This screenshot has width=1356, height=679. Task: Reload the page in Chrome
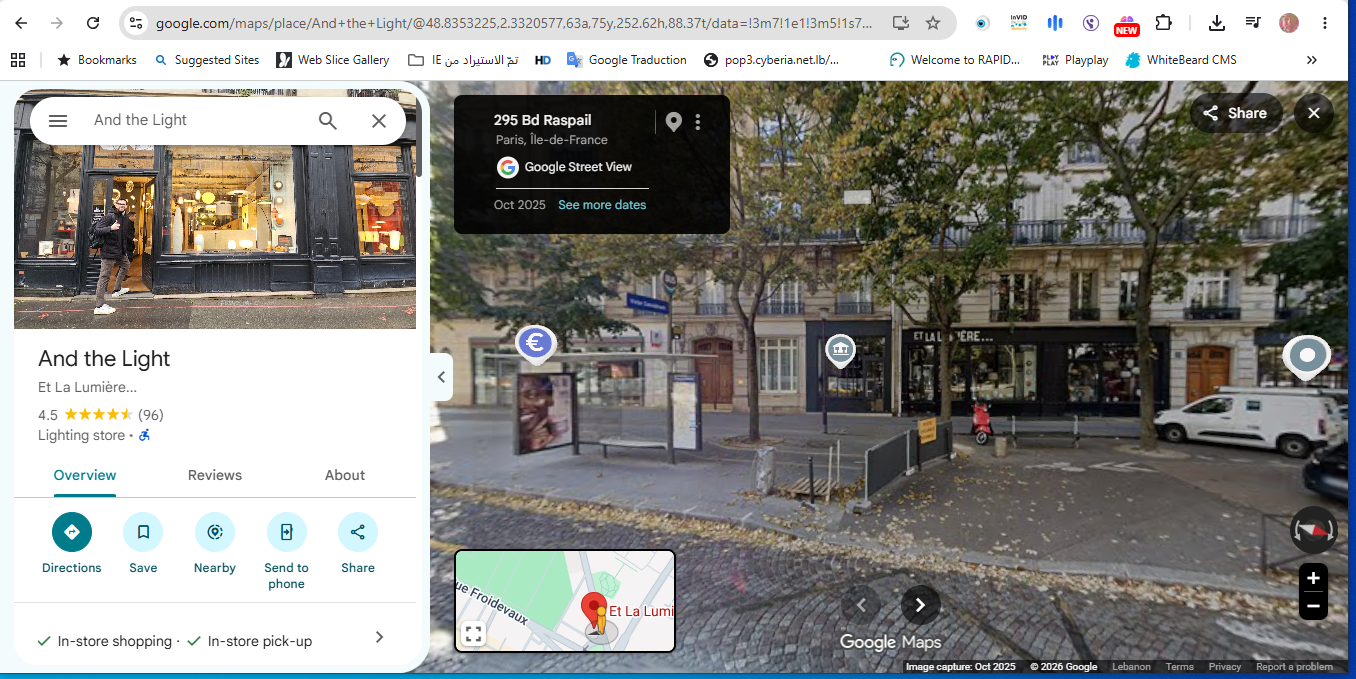tap(93, 23)
